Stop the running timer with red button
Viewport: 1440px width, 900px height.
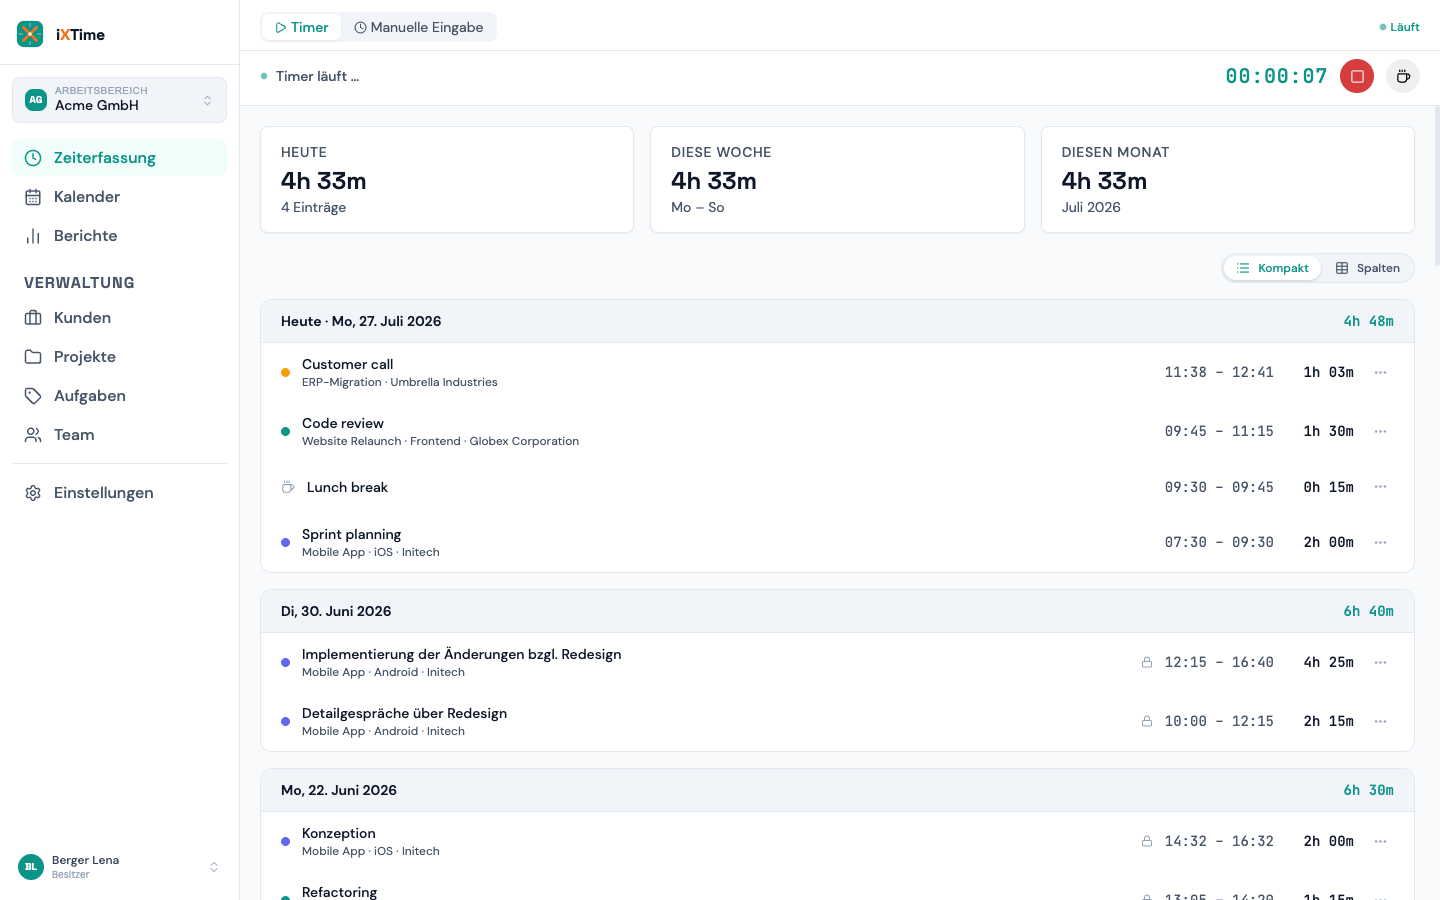[x=1357, y=76]
